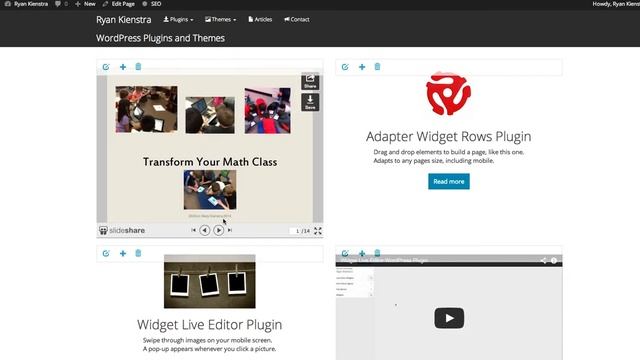Image resolution: width=640 pixels, height=360 pixels.
Task: Click the polaroid photos image
Action: point(210,281)
